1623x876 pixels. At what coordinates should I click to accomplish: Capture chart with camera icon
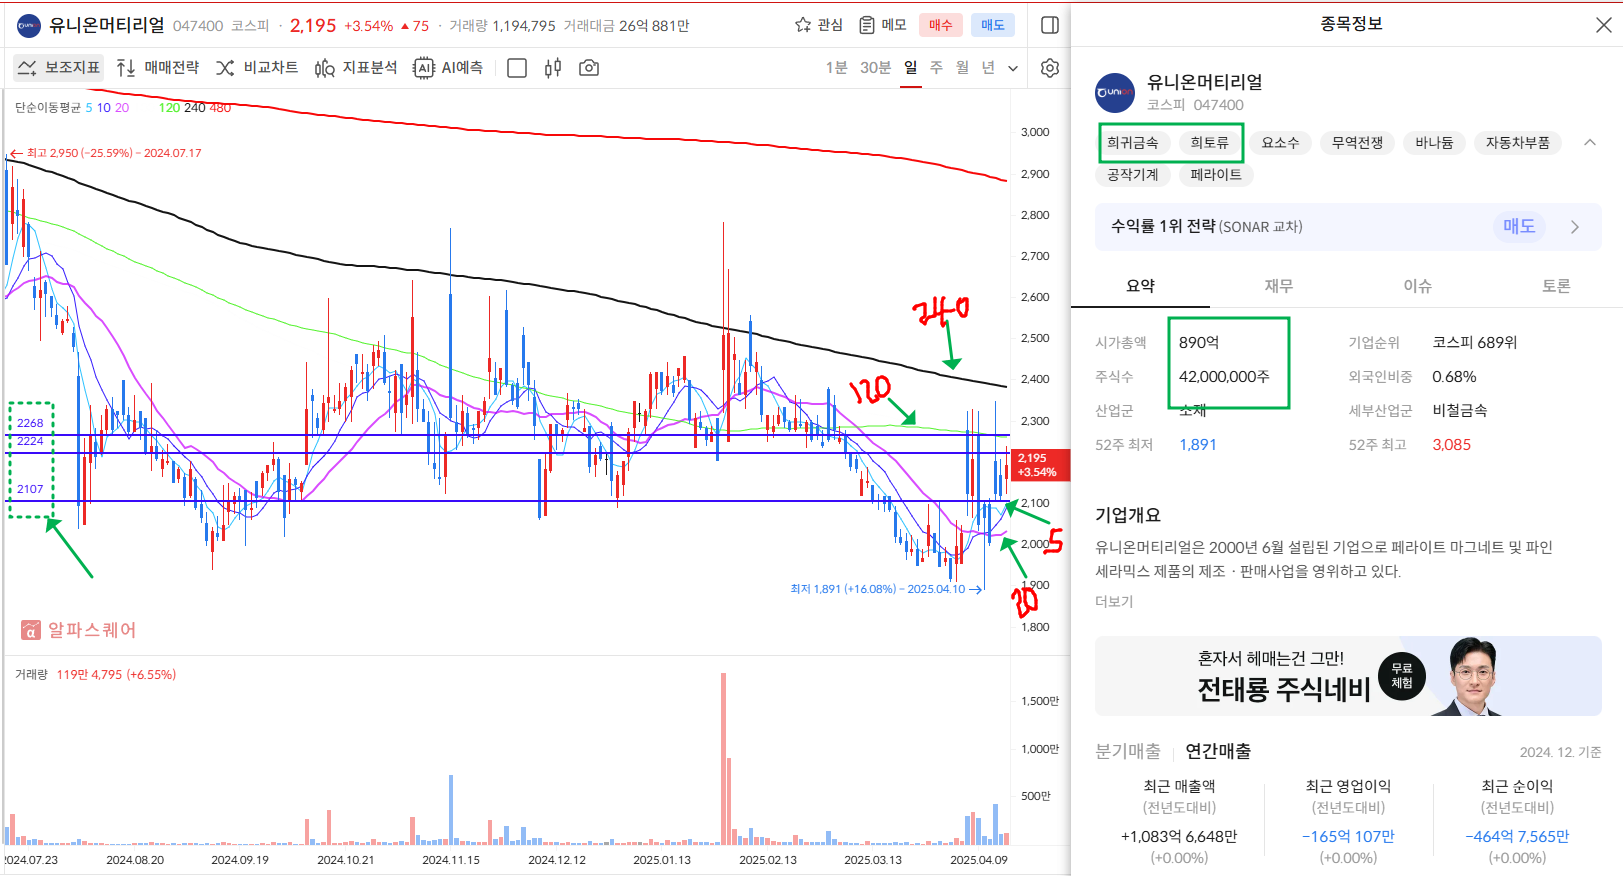tap(589, 68)
